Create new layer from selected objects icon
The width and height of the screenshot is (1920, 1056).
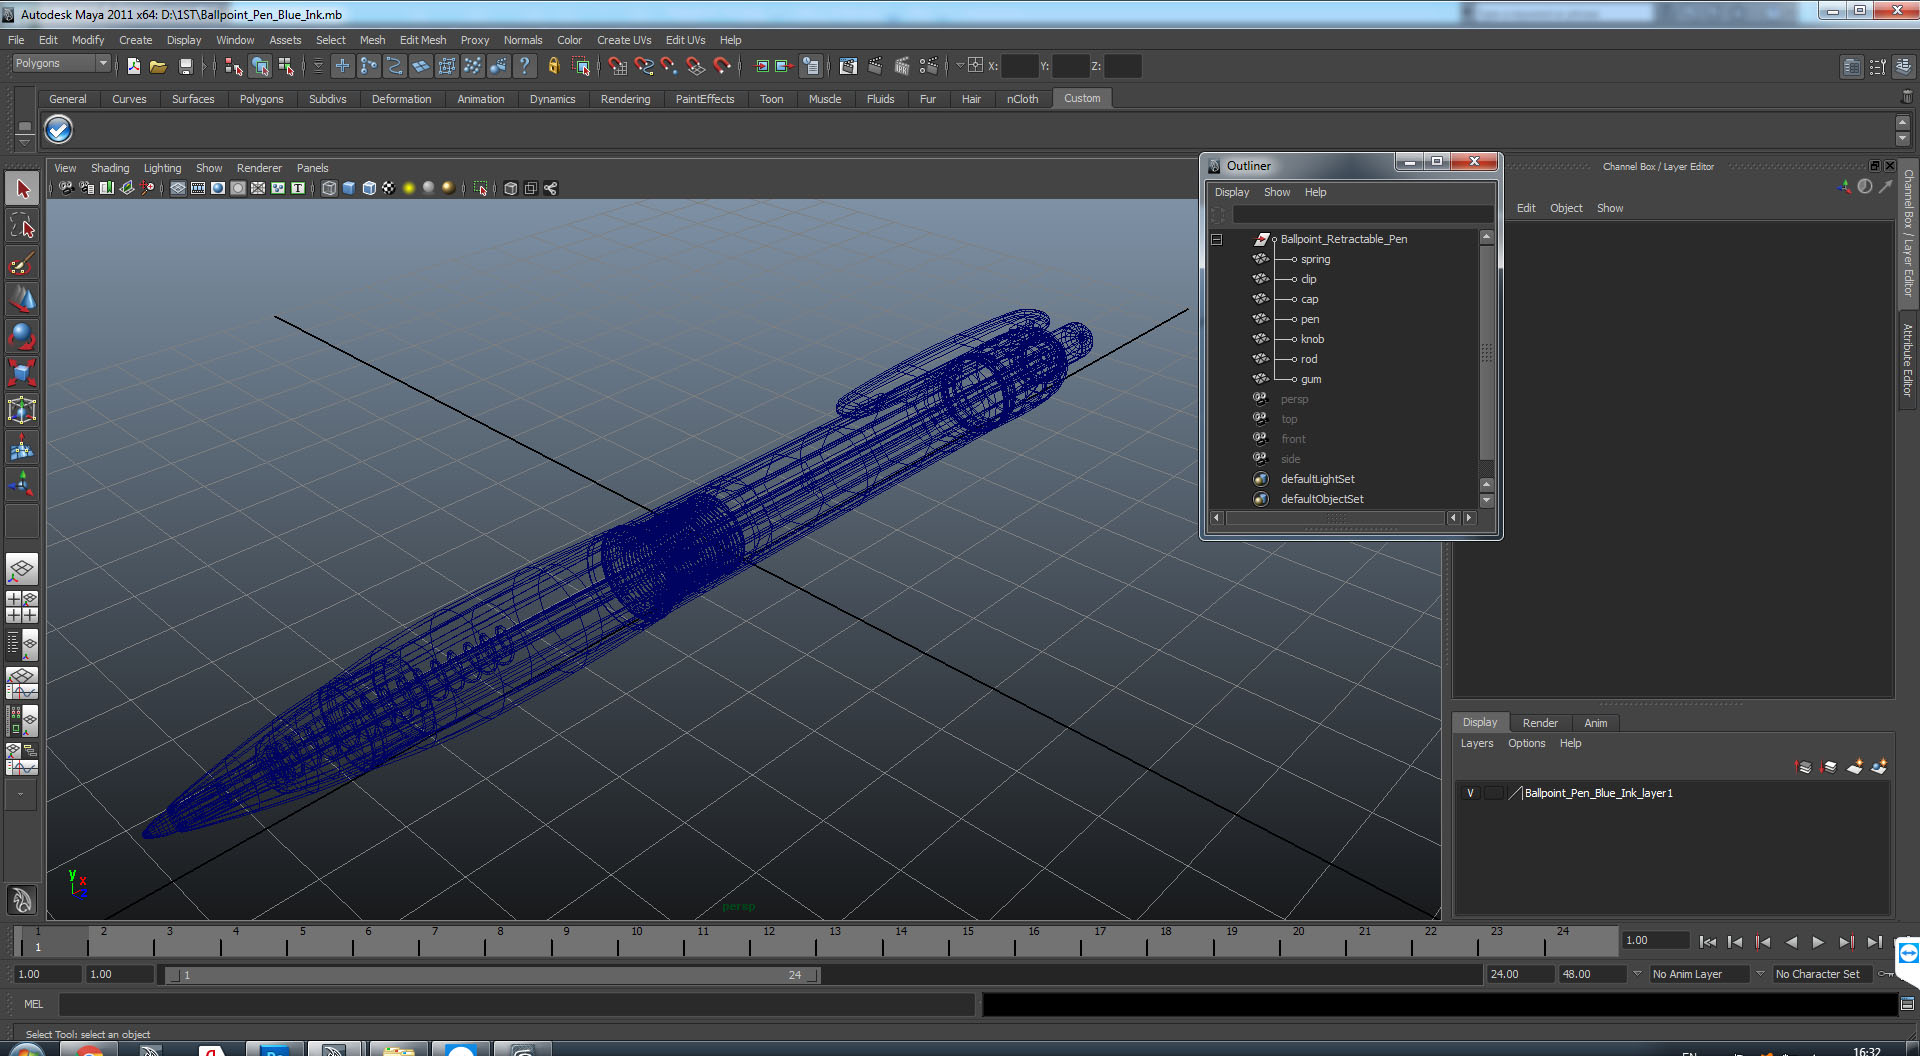tap(1879, 767)
